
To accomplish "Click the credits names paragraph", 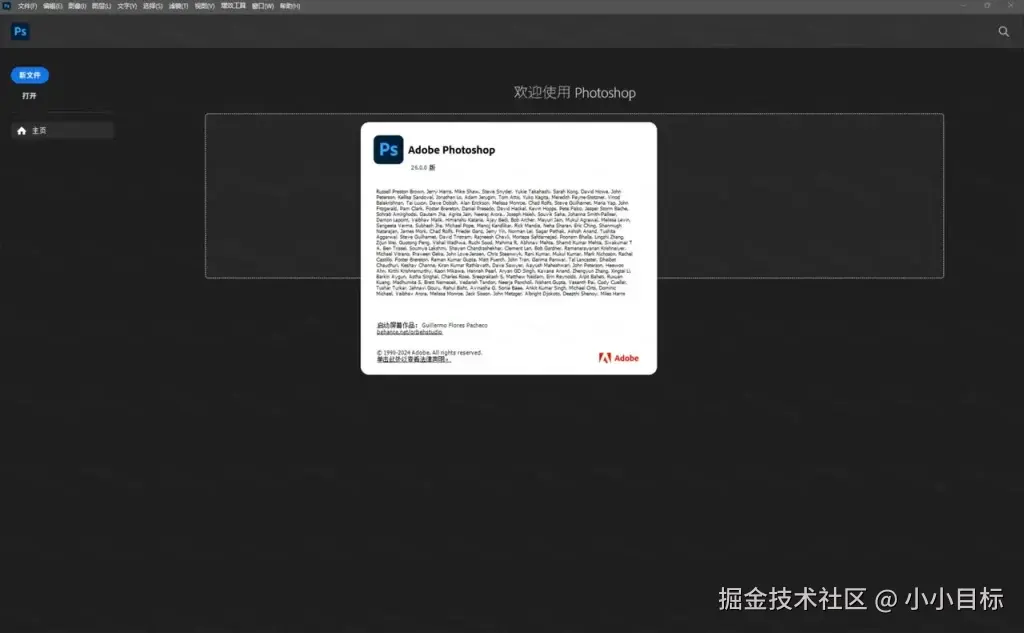I will [504, 242].
